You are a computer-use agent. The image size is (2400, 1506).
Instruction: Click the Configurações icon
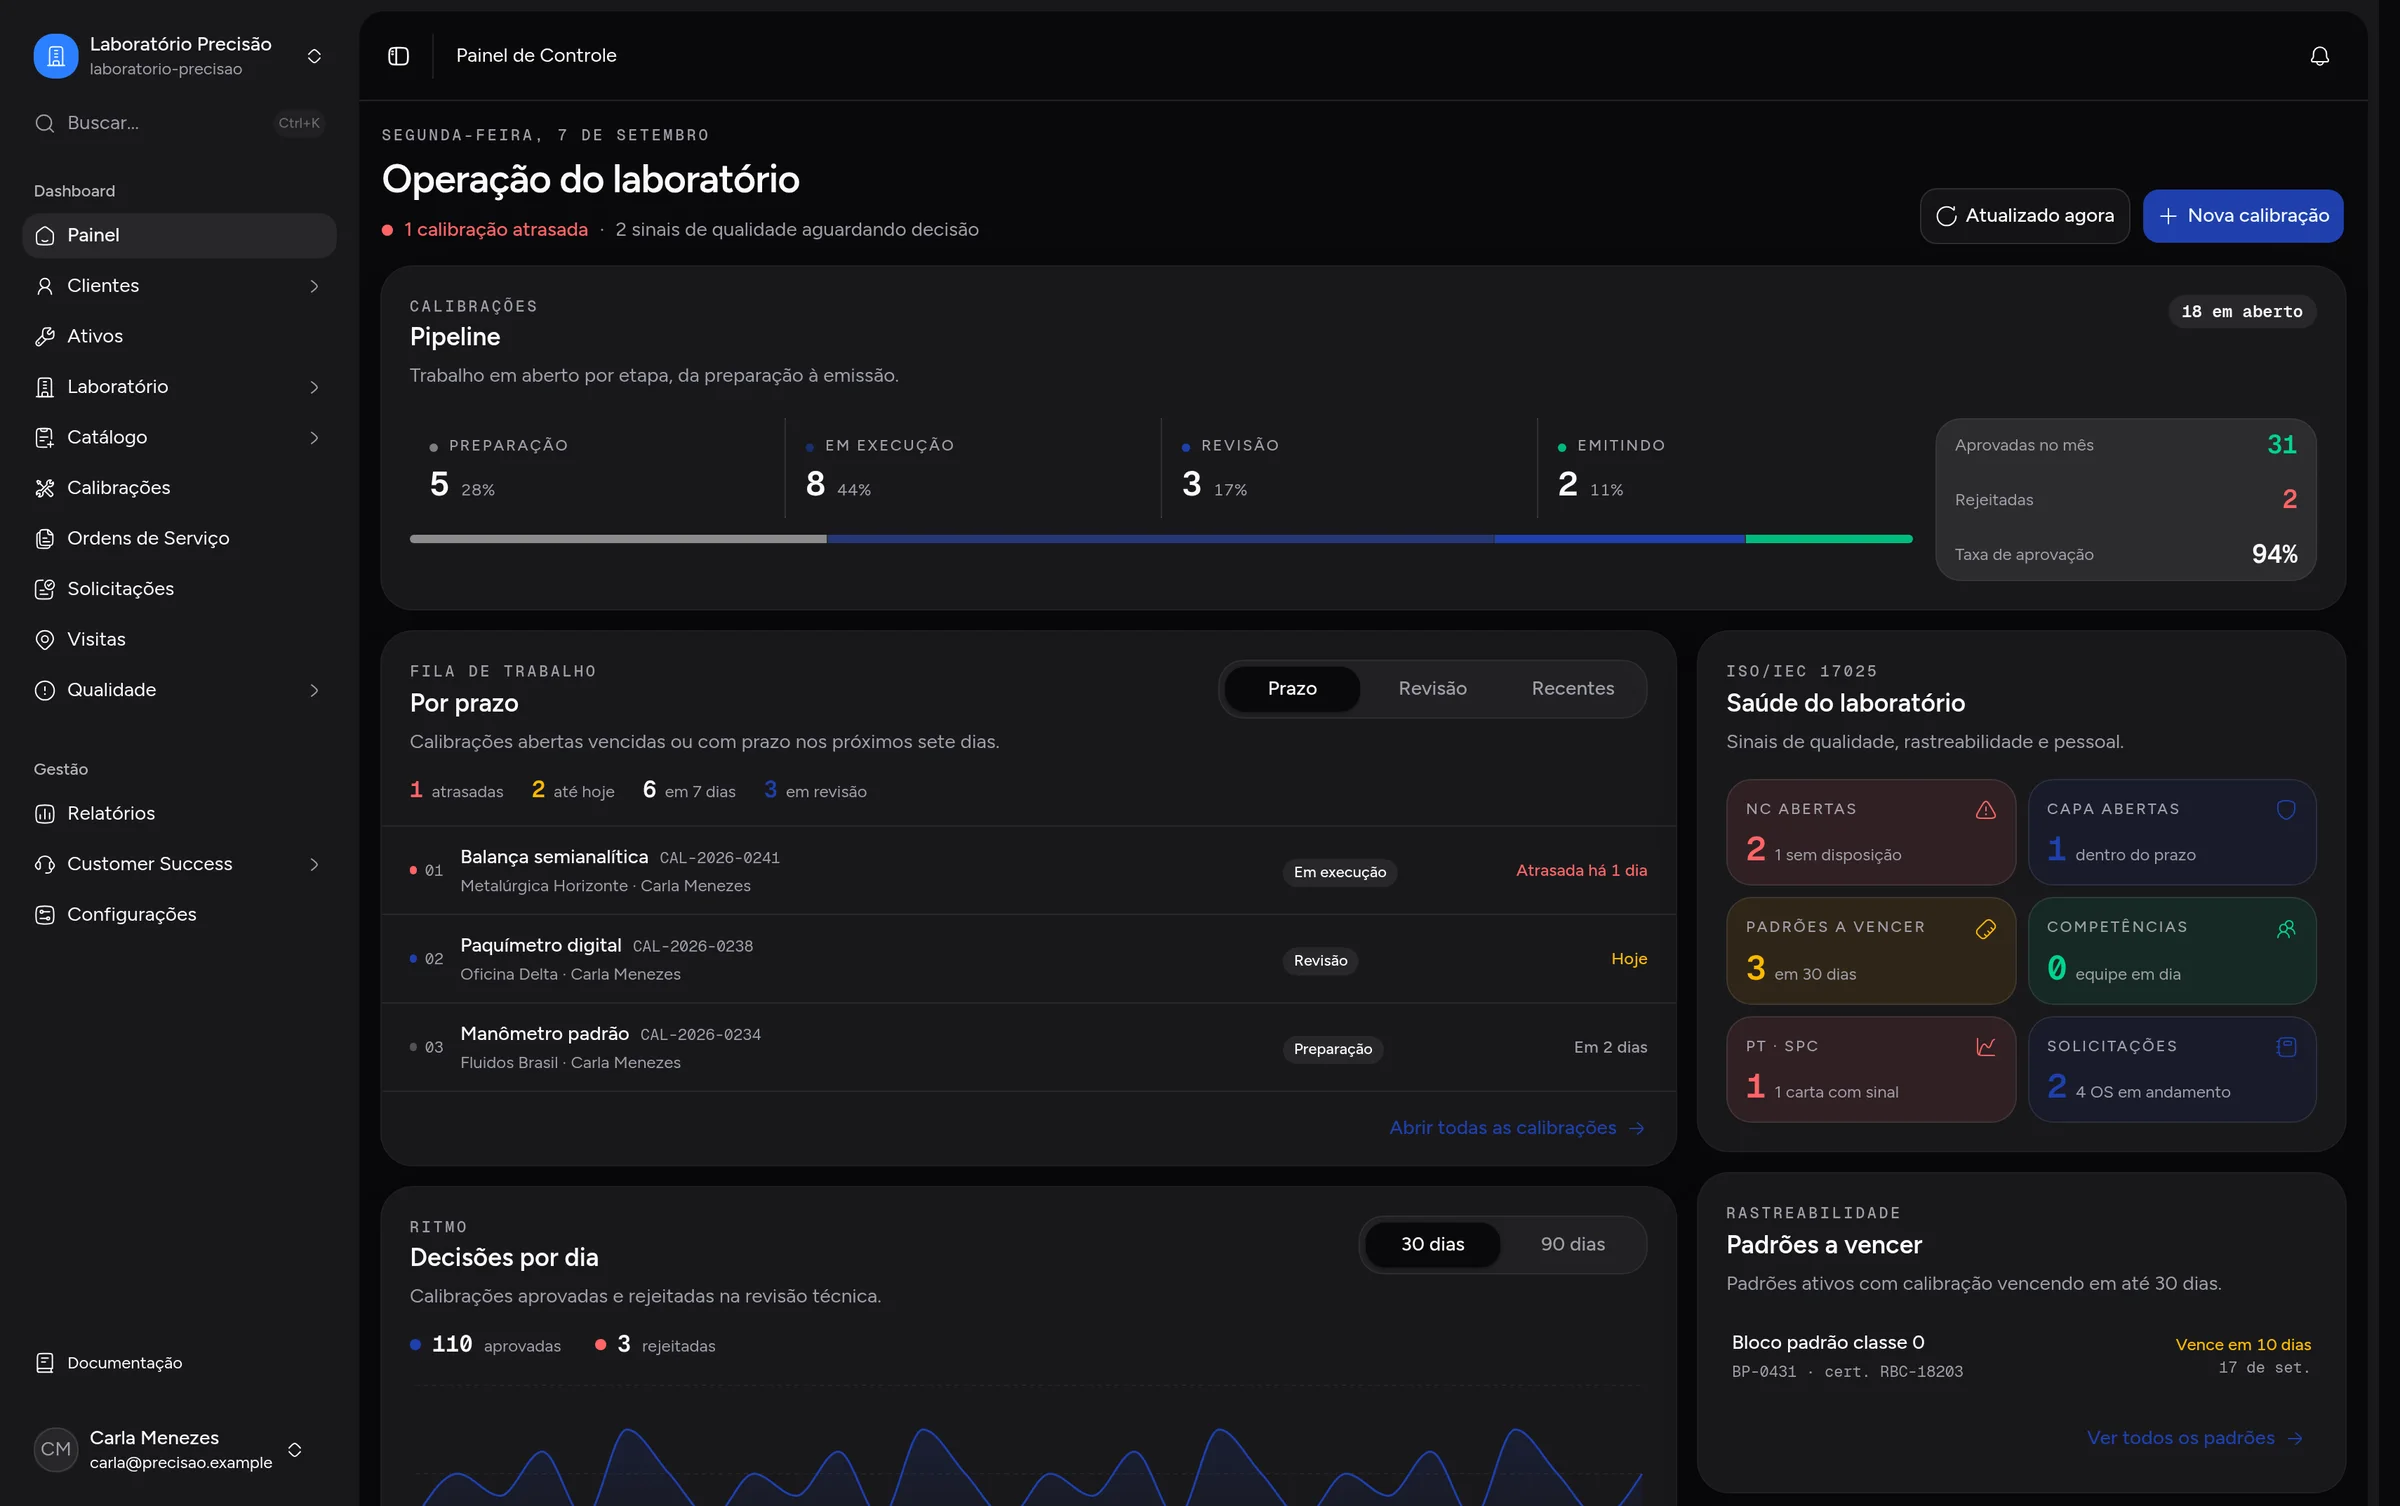(45, 915)
